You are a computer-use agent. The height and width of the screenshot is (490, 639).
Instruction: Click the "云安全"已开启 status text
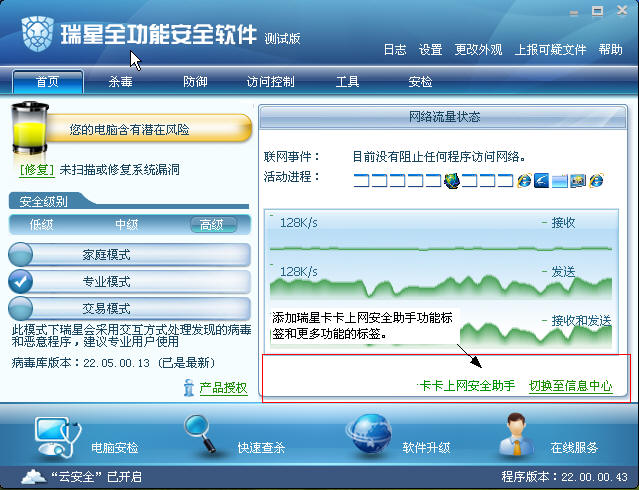(x=96, y=477)
